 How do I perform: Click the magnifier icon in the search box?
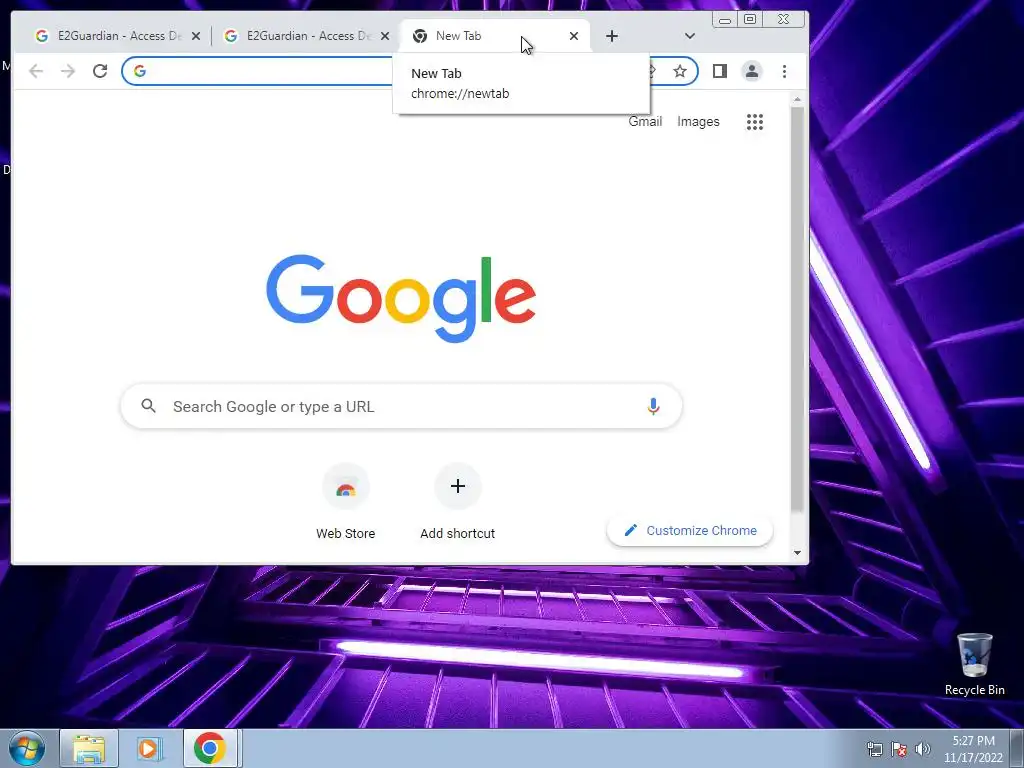[x=149, y=406]
